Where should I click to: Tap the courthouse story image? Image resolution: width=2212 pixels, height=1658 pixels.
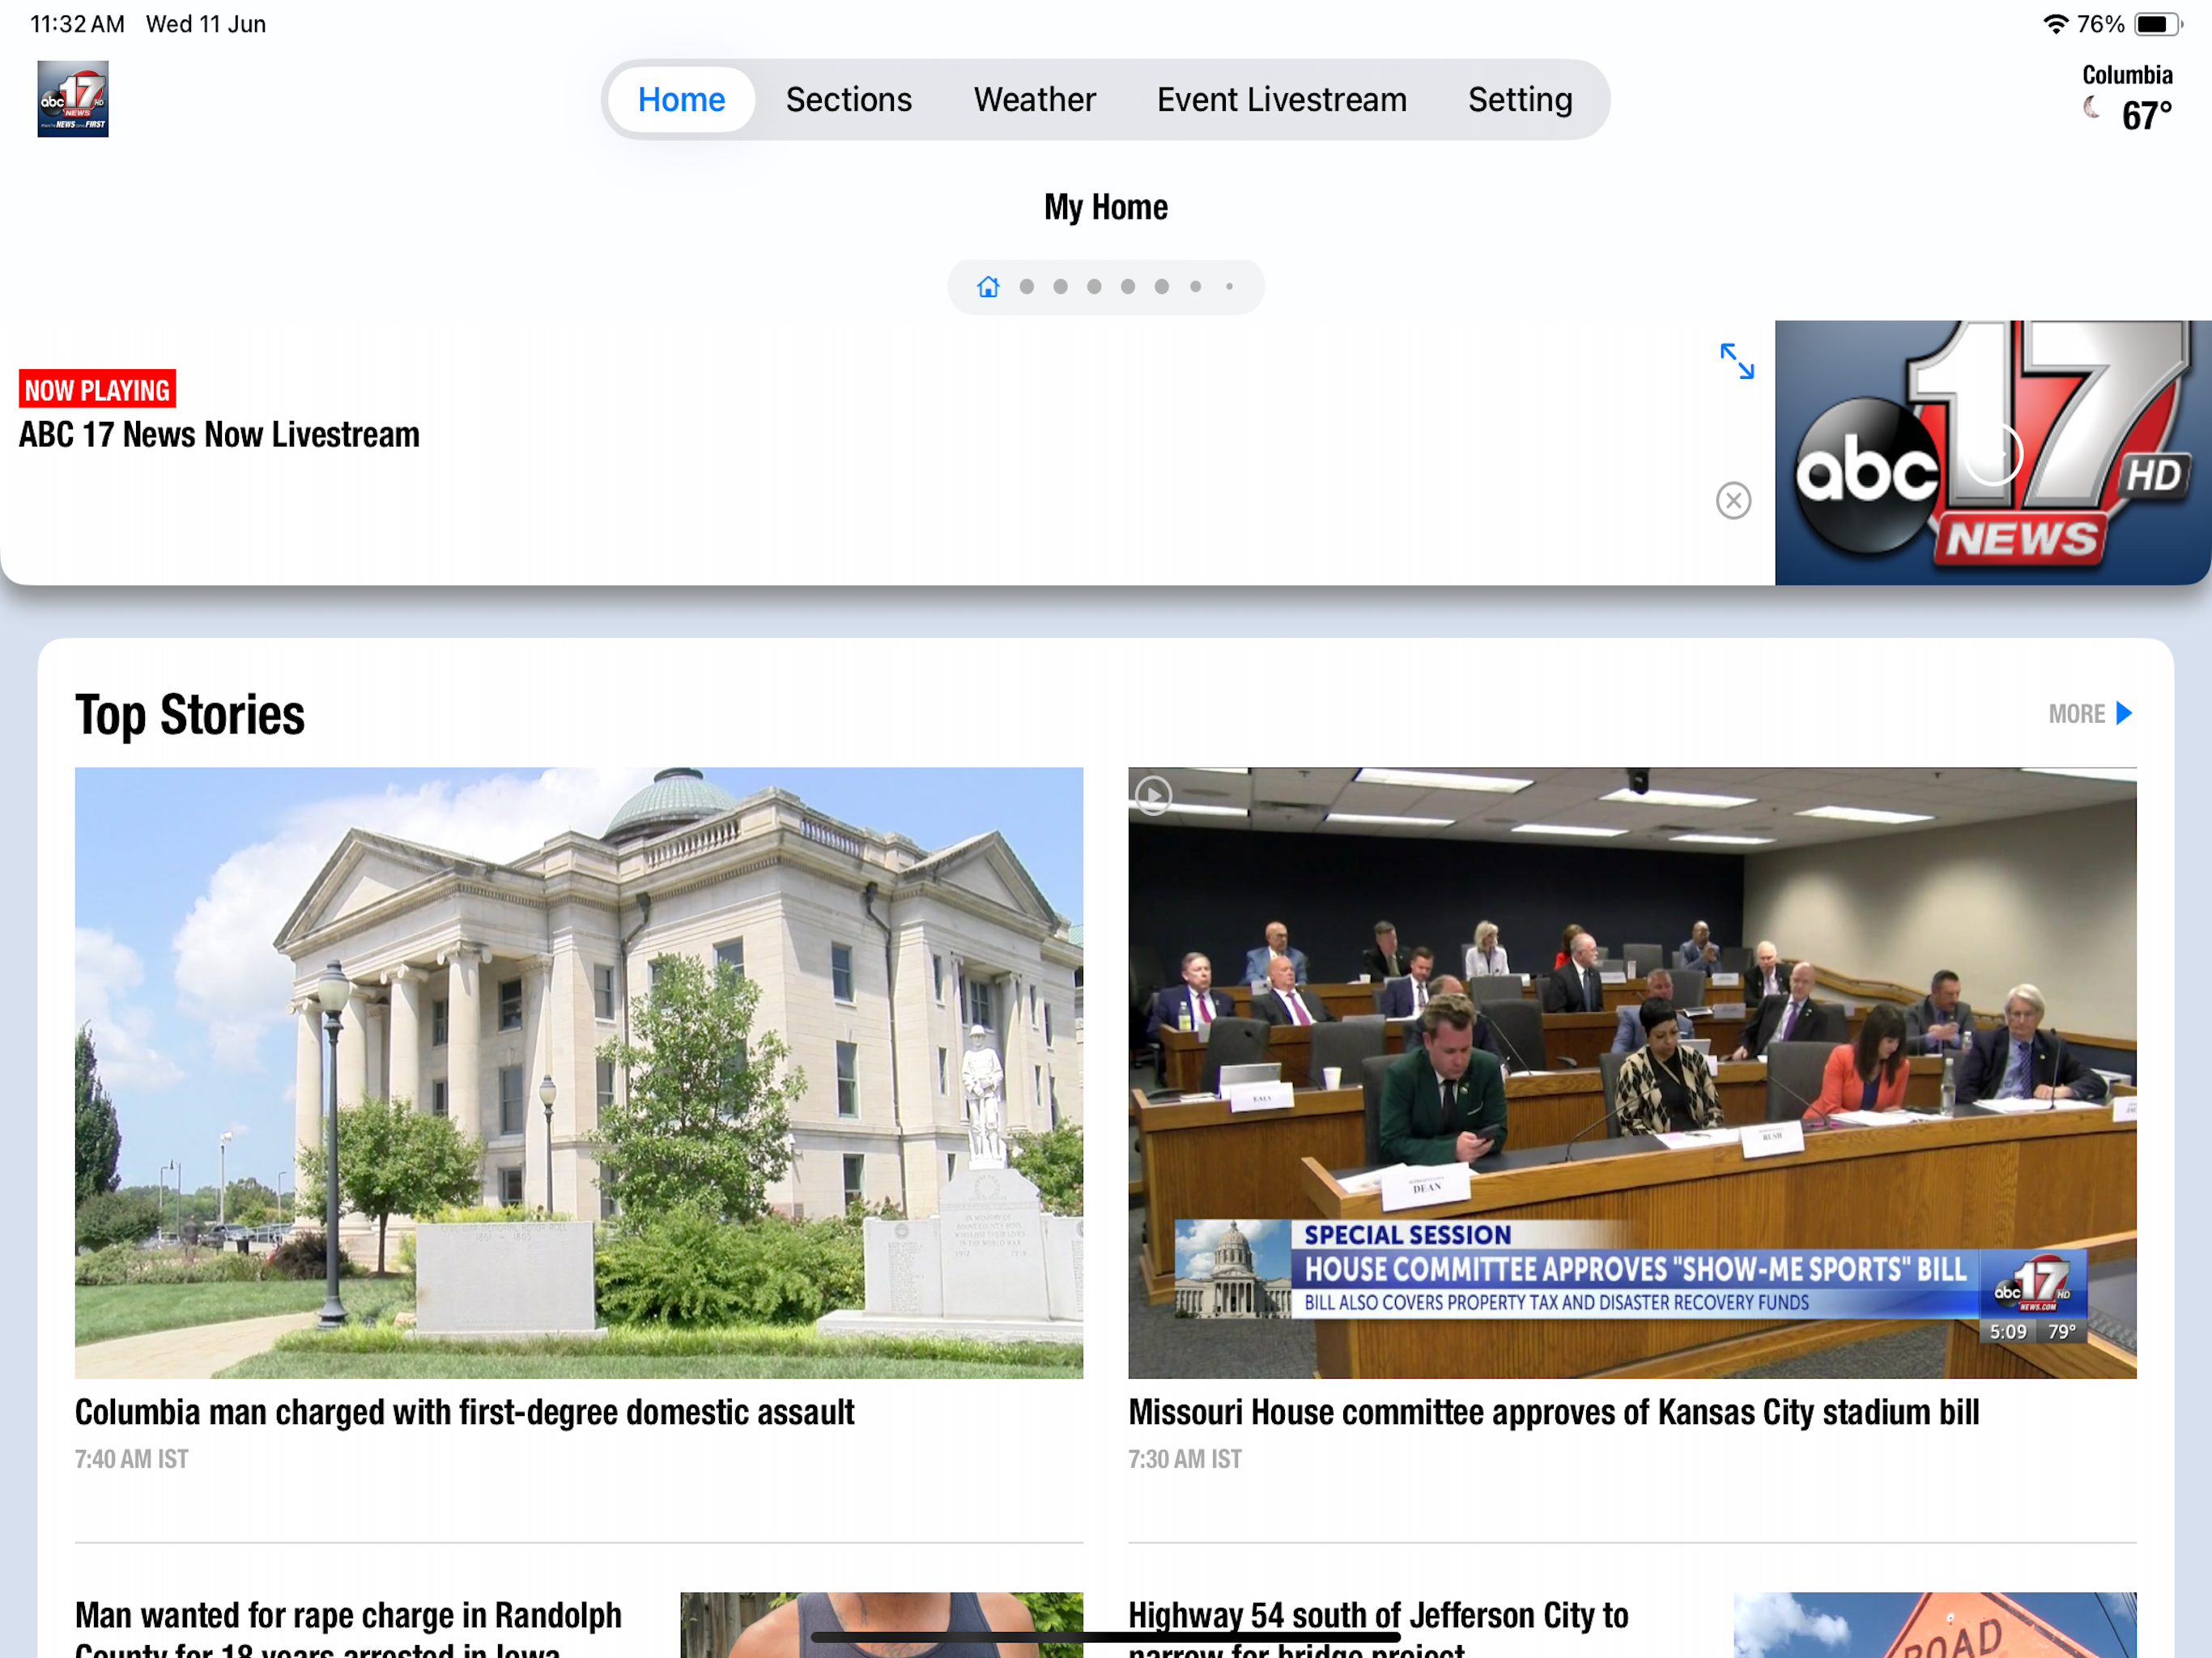578,1072
